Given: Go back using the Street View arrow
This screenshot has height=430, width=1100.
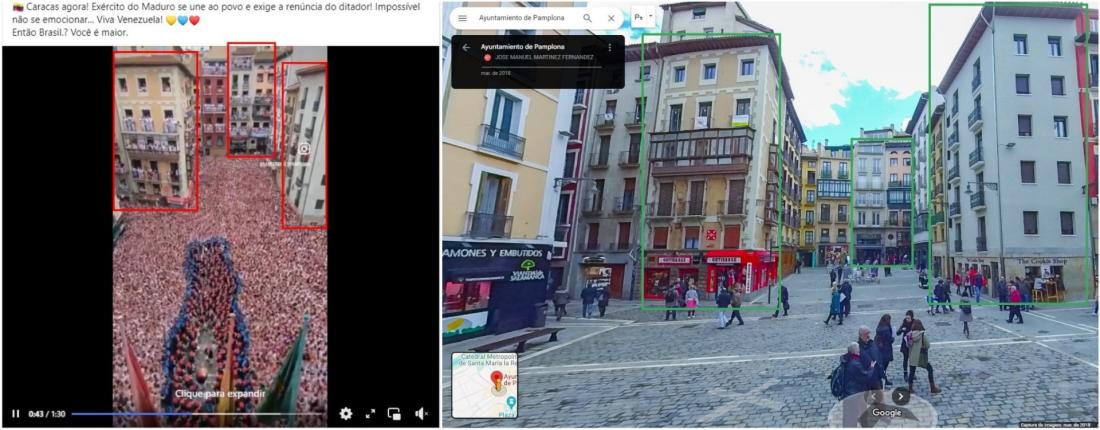Looking at the screenshot, I should (x=467, y=47).
